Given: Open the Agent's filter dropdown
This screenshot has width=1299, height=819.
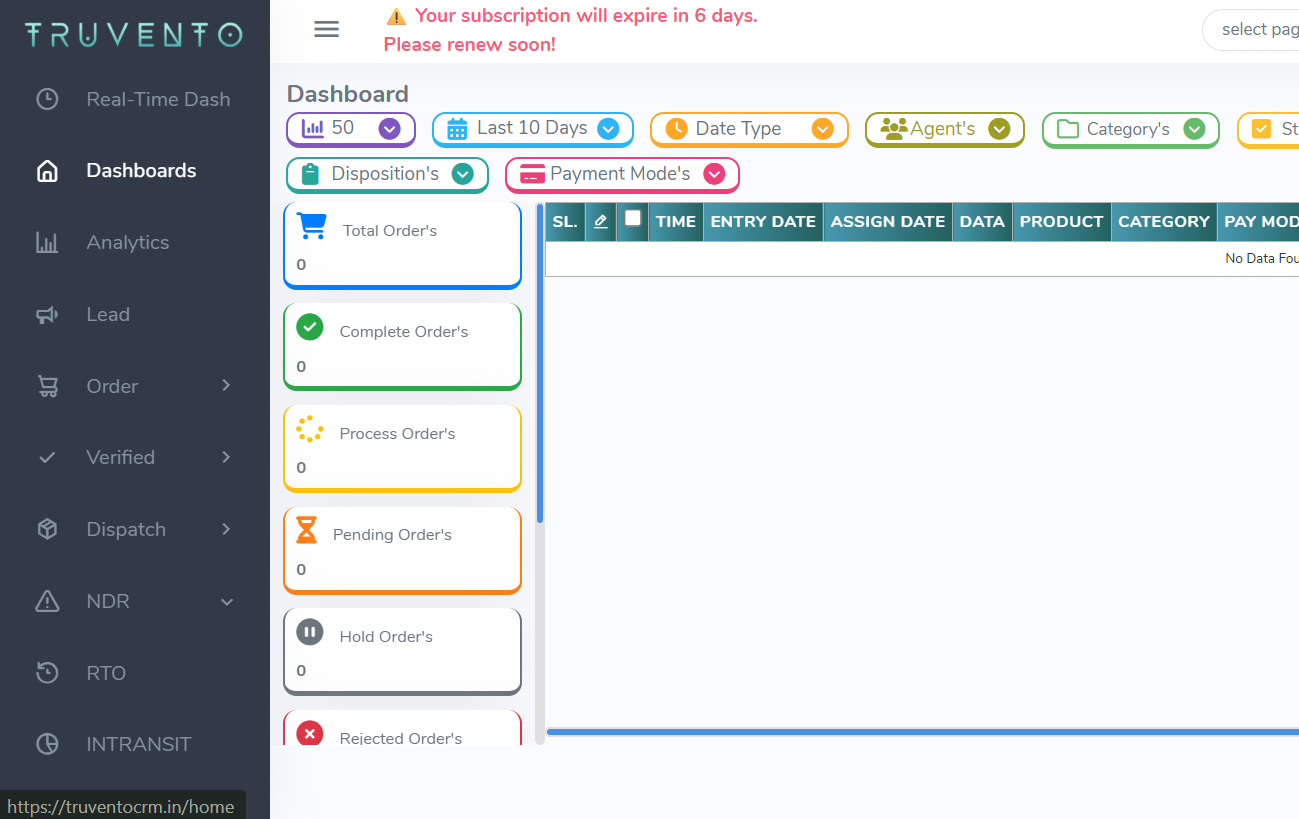Looking at the screenshot, I should (x=944, y=129).
